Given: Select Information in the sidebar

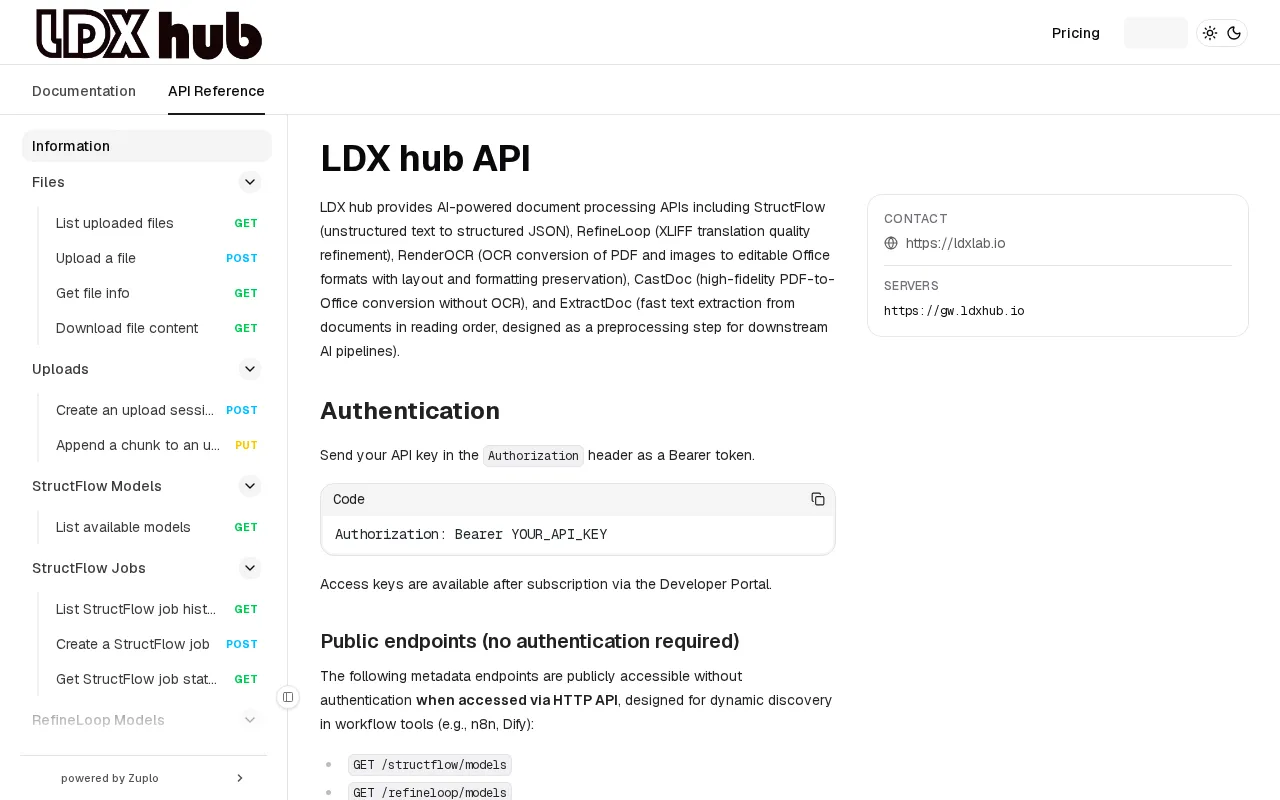Looking at the screenshot, I should 147,146.
